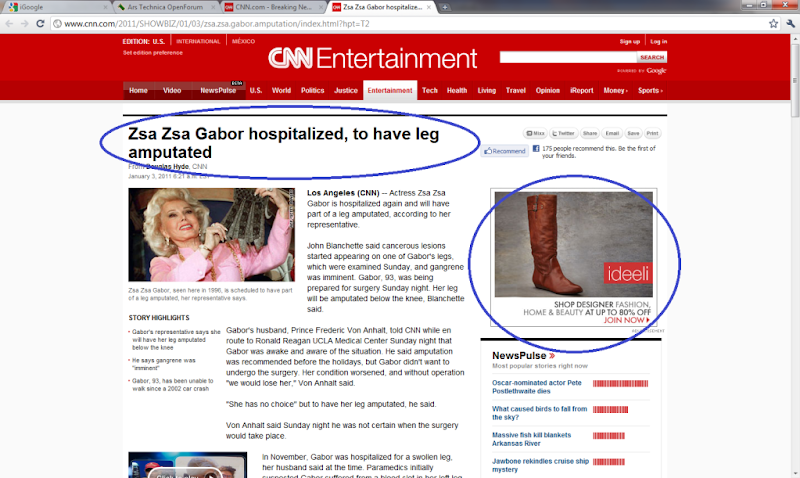Image resolution: width=800 pixels, height=478 pixels.
Task: Open Oscar-nominated actor Pete Postlethwaite dies story
Action: point(537,387)
